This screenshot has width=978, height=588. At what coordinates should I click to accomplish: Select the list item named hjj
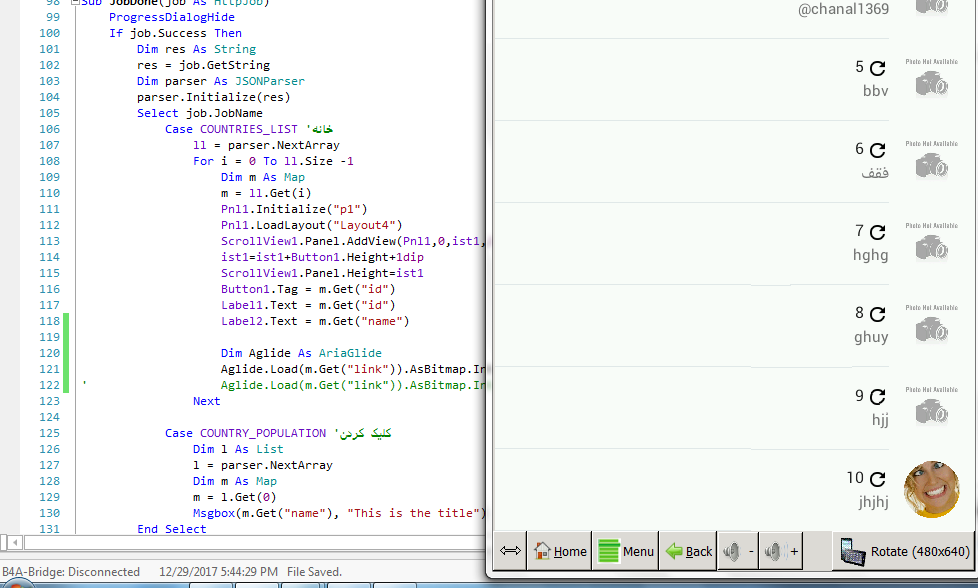point(879,420)
